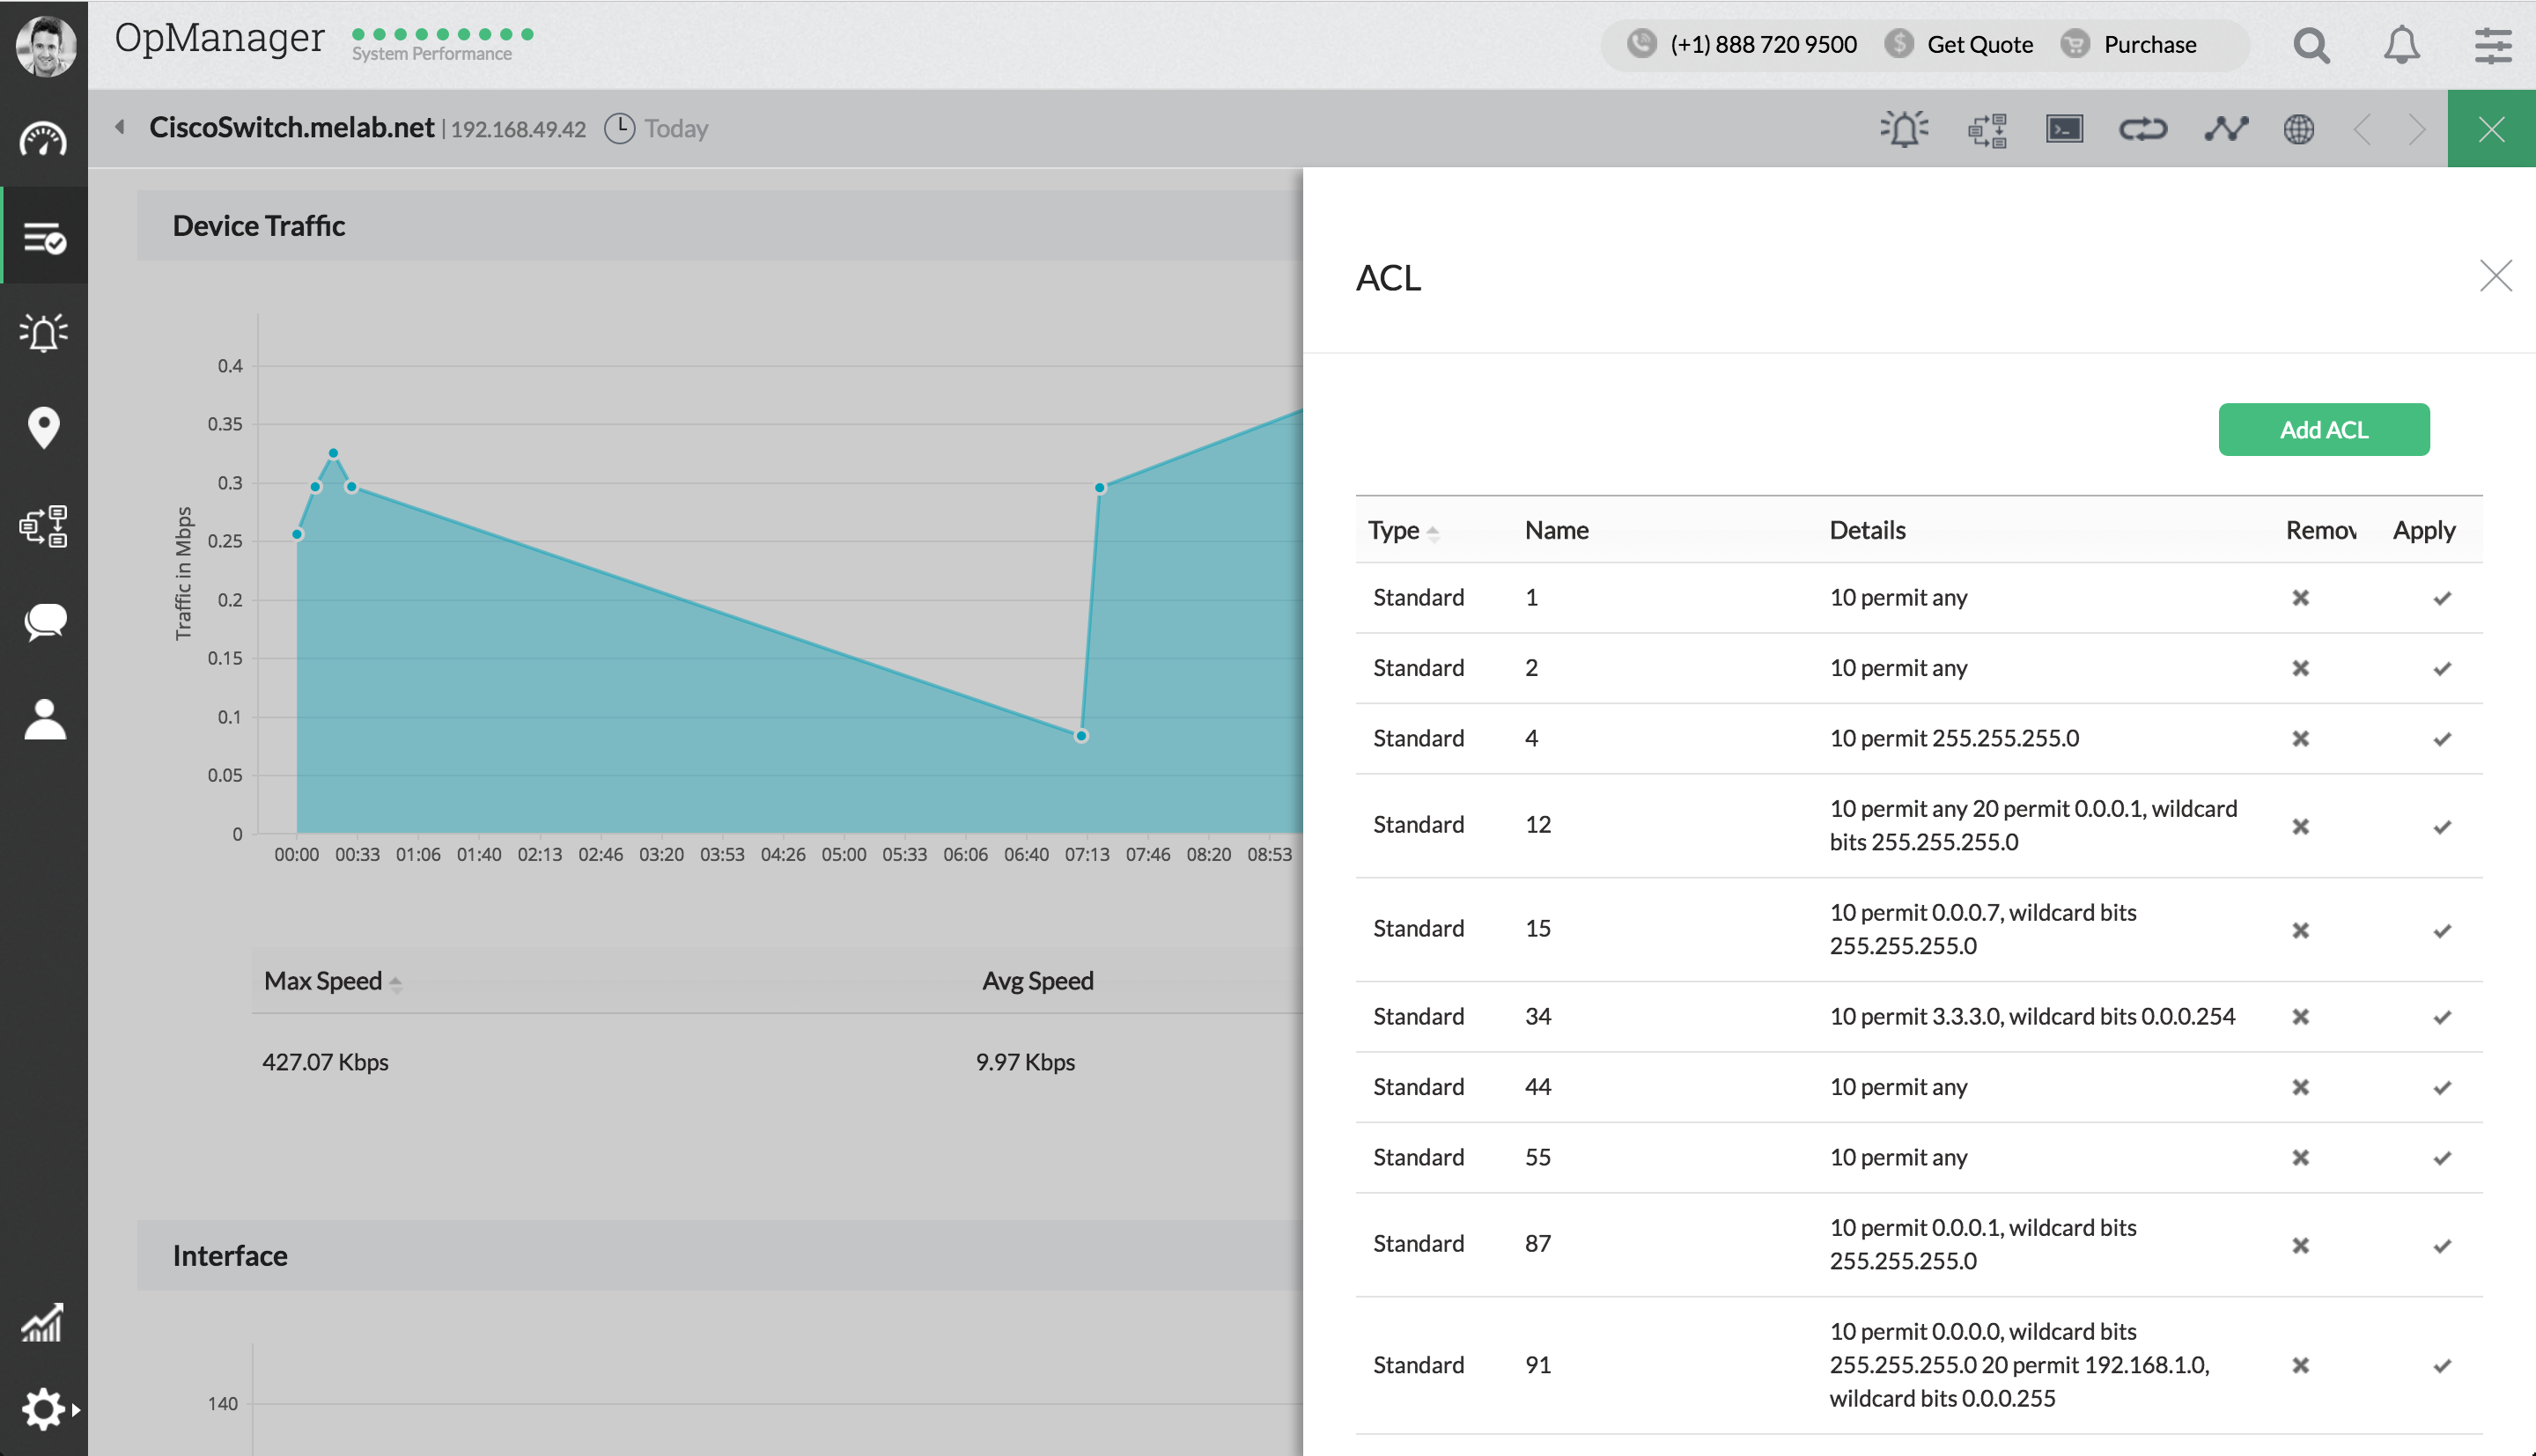Open the maps location pin icon

coord(43,428)
